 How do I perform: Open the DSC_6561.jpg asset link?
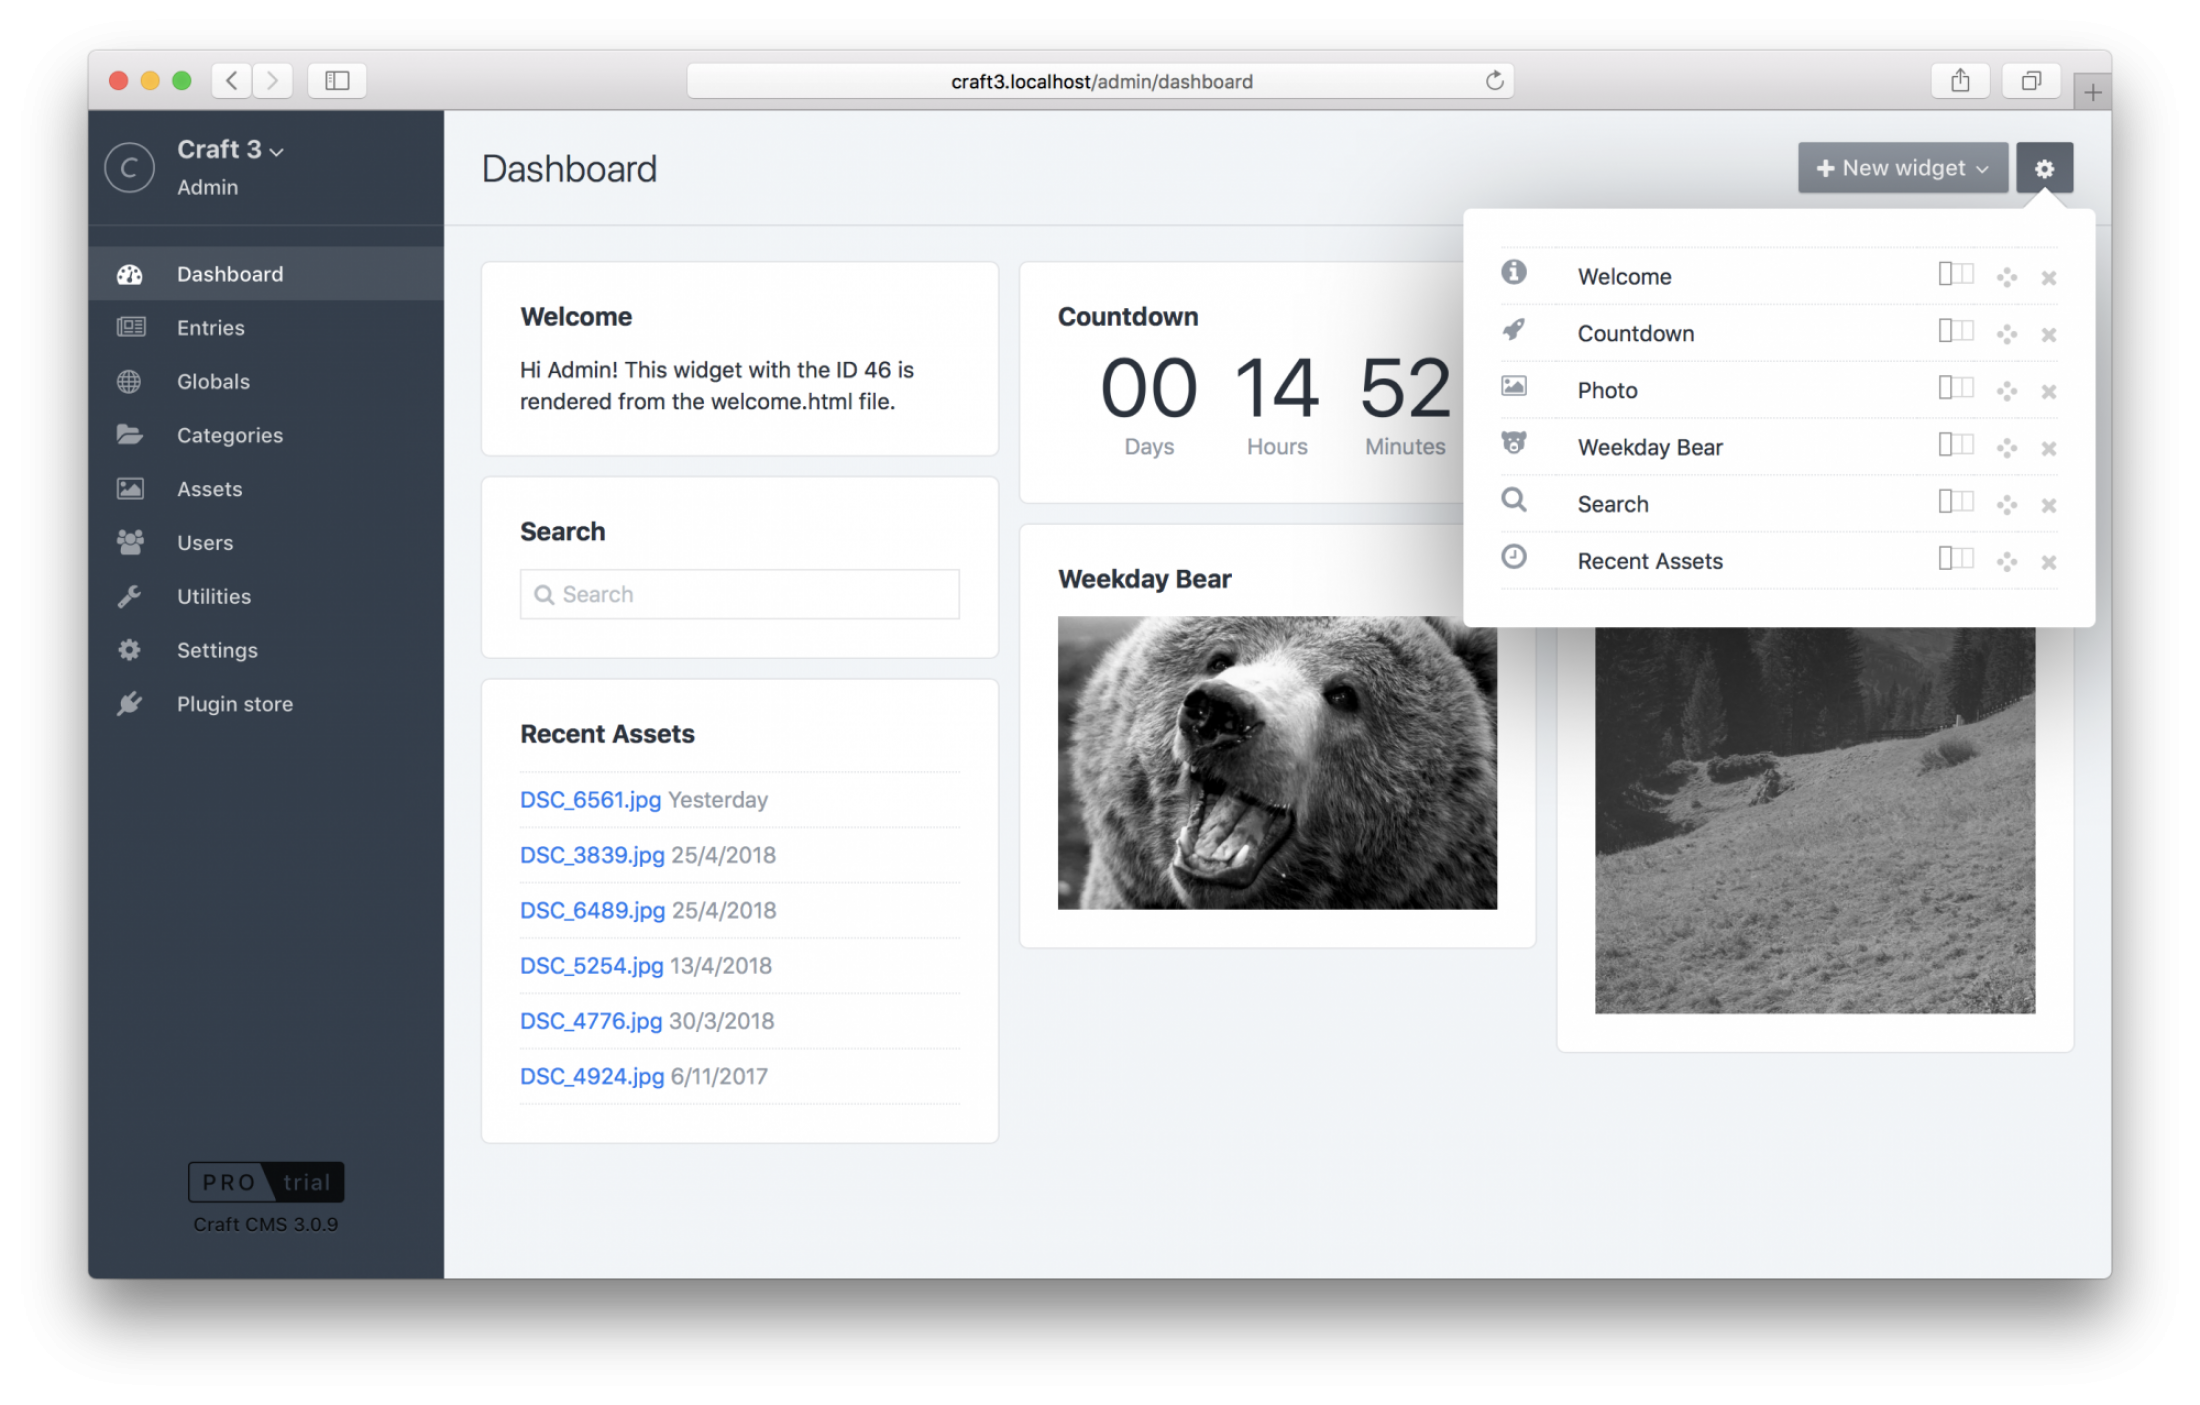[x=590, y=800]
